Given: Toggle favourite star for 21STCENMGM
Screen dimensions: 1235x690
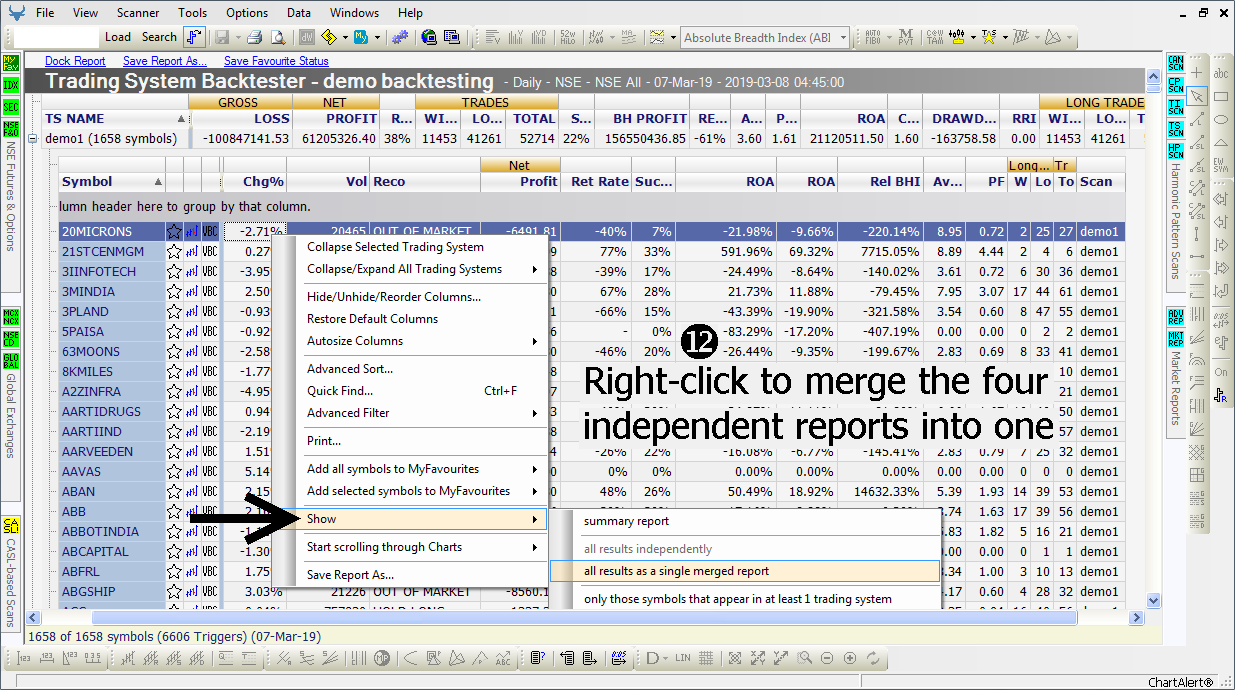Looking at the screenshot, I should pyautogui.click(x=174, y=251).
